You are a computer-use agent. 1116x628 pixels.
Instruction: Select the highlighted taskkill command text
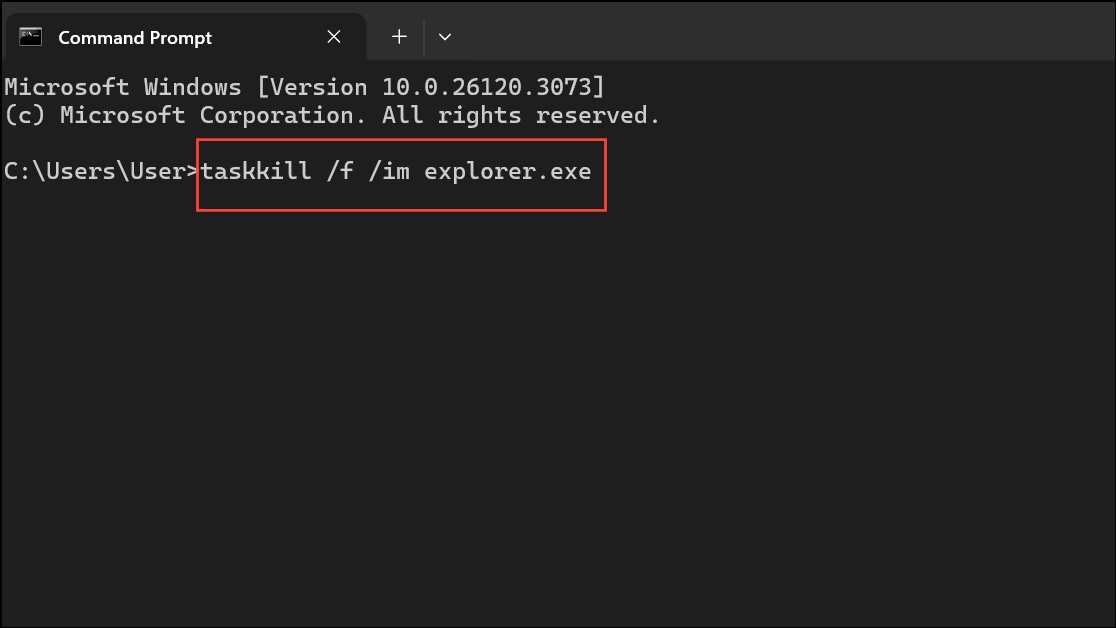tap(395, 171)
